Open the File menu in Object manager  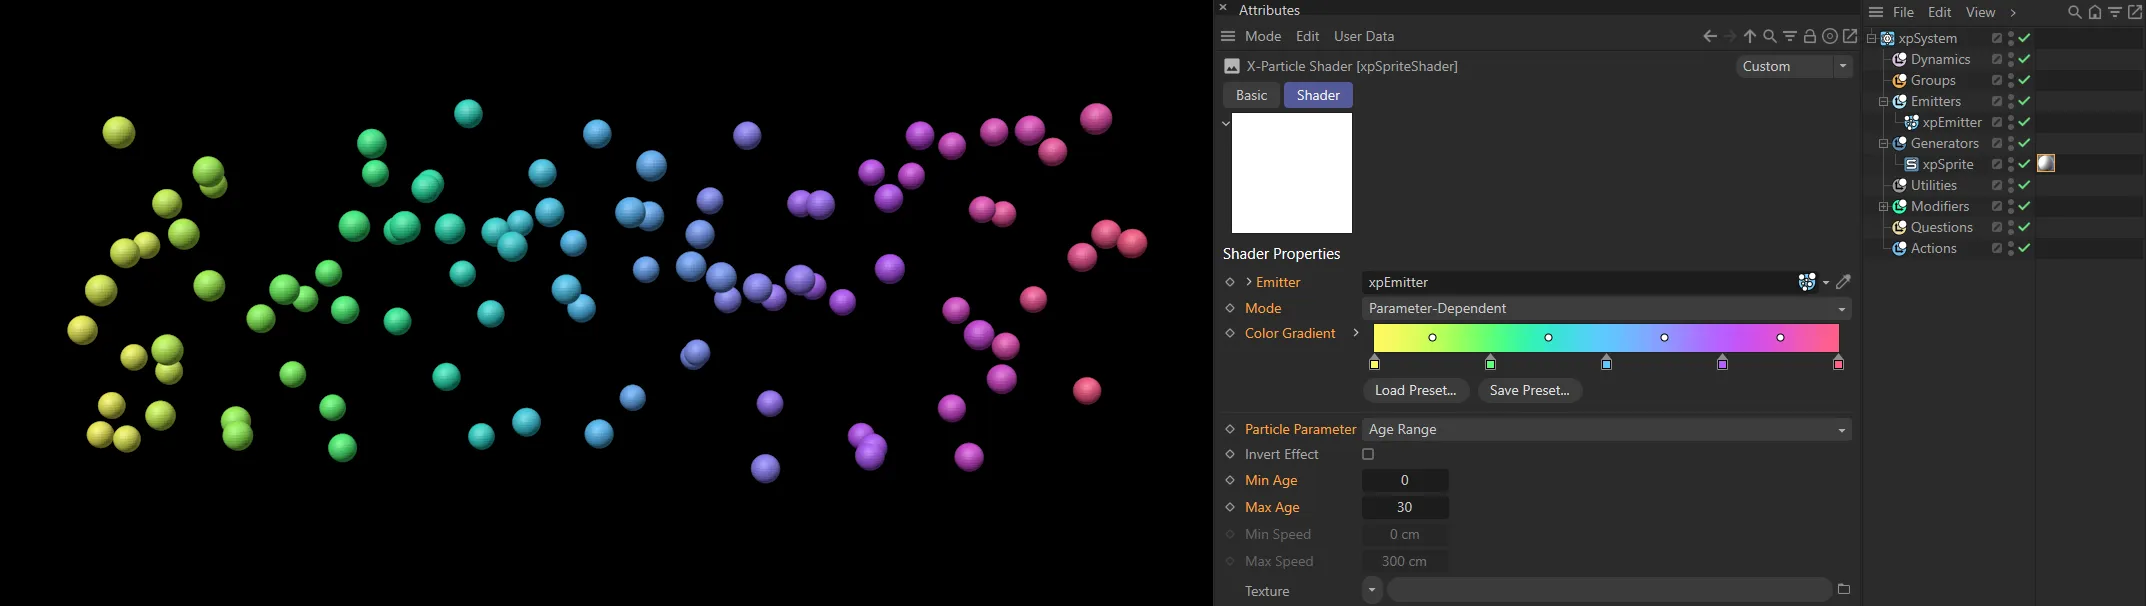pyautogui.click(x=1903, y=12)
